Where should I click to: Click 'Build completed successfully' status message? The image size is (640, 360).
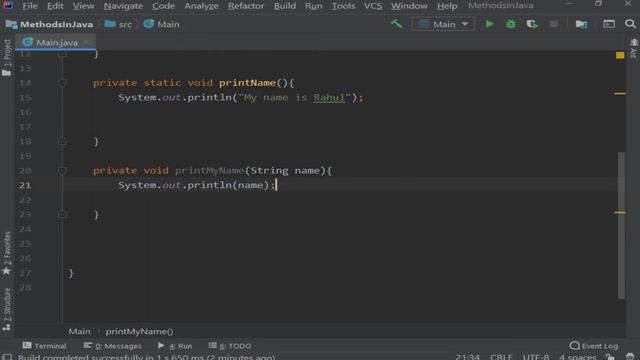pos(147,357)
